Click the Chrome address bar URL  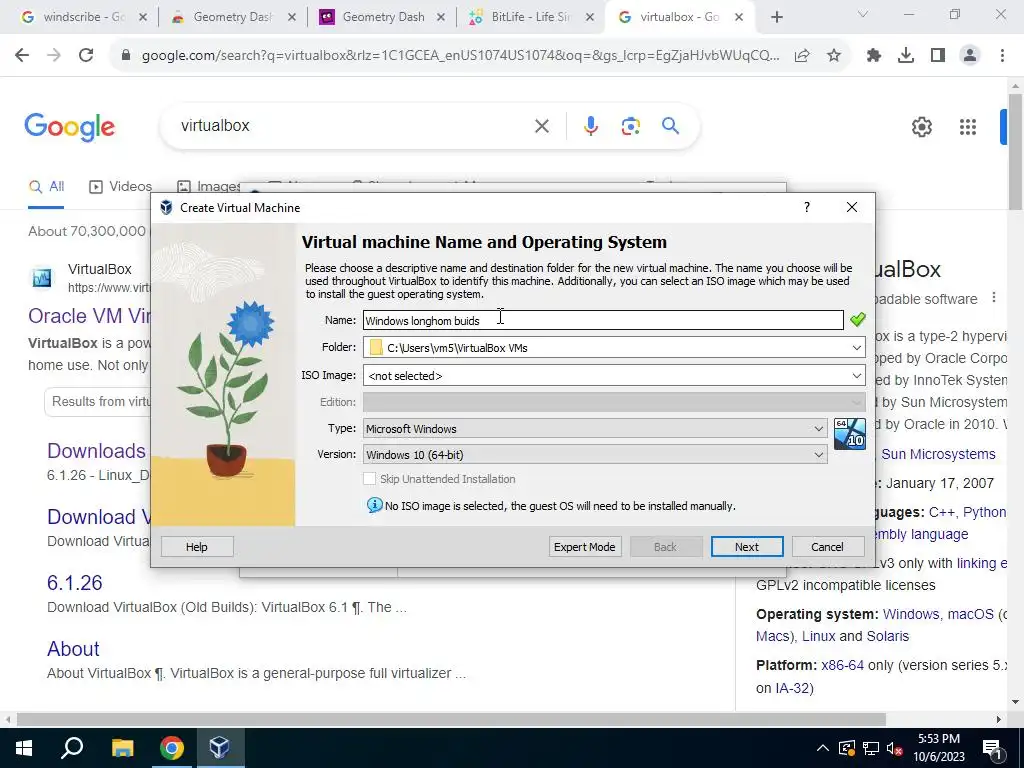460,56
